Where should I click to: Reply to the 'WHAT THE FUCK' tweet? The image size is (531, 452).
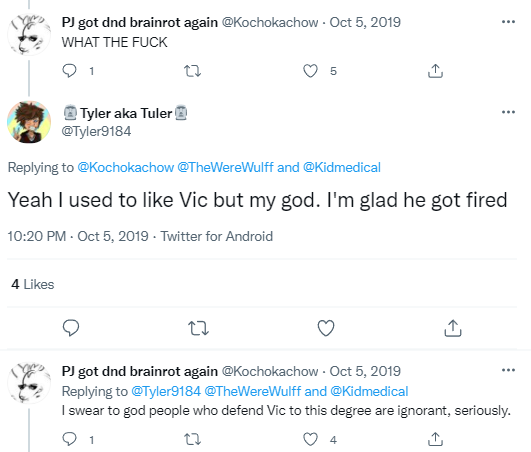click(x=70, y=71)
